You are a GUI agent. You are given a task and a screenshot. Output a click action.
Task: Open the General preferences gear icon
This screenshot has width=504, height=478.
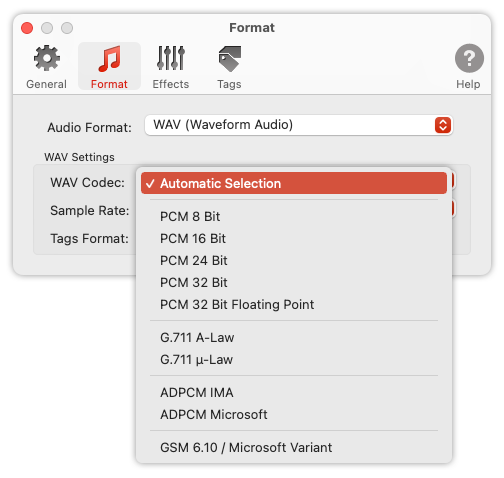pos(47,58)
